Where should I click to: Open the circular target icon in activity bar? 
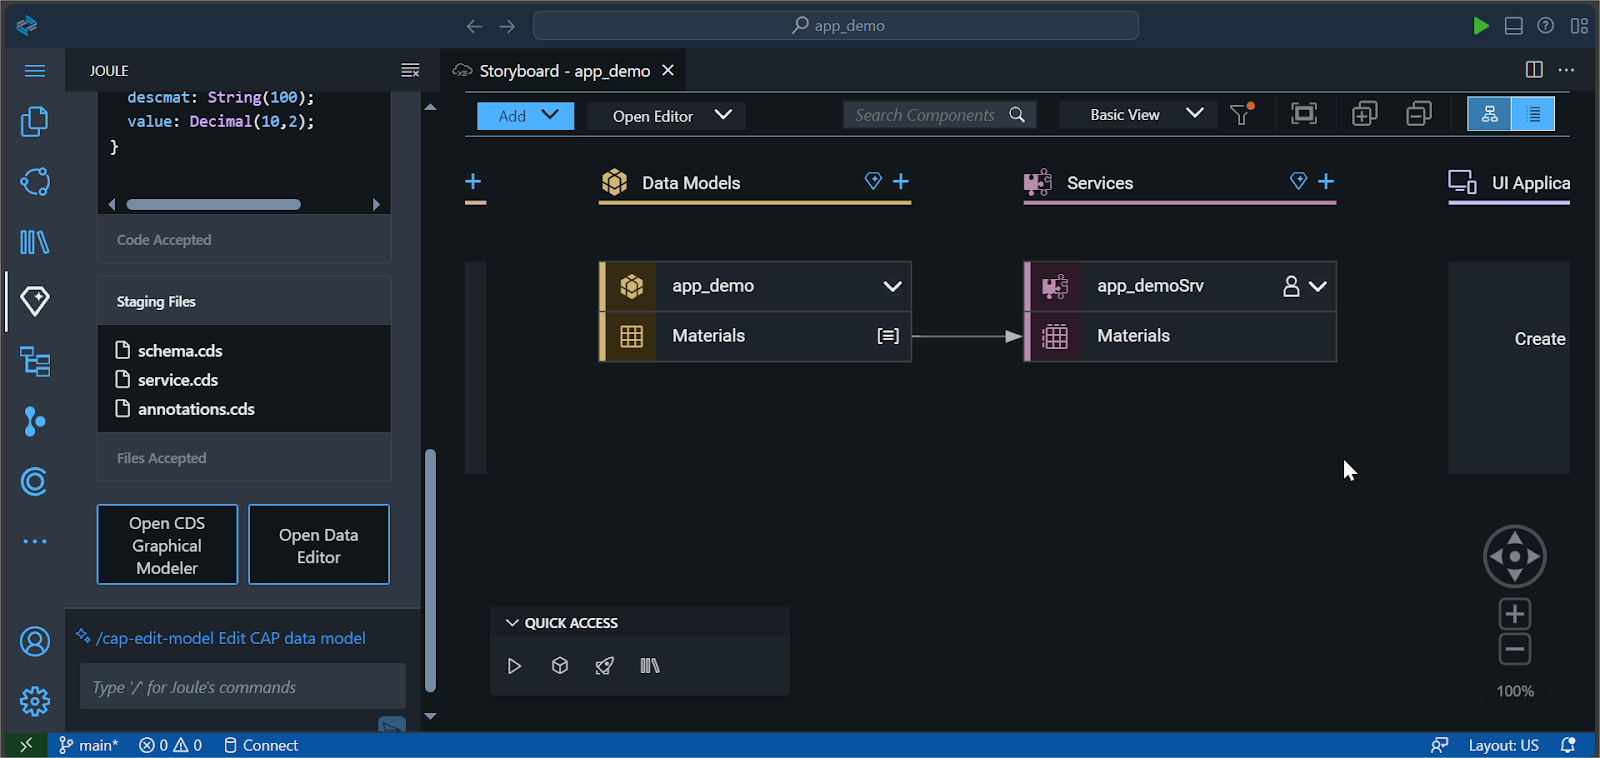coord(35,481)
